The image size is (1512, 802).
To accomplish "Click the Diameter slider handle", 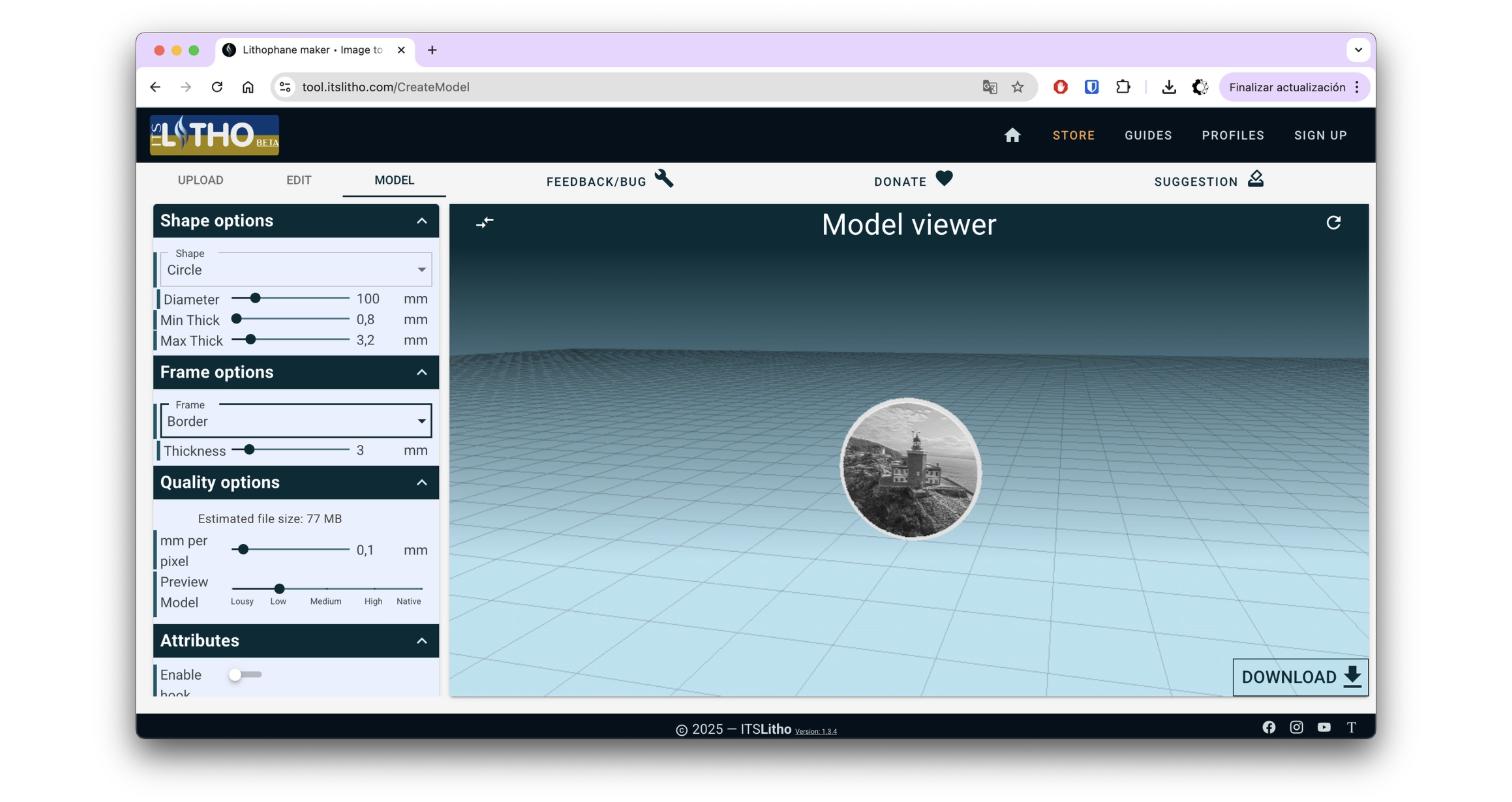I will (x=255, y=298).
